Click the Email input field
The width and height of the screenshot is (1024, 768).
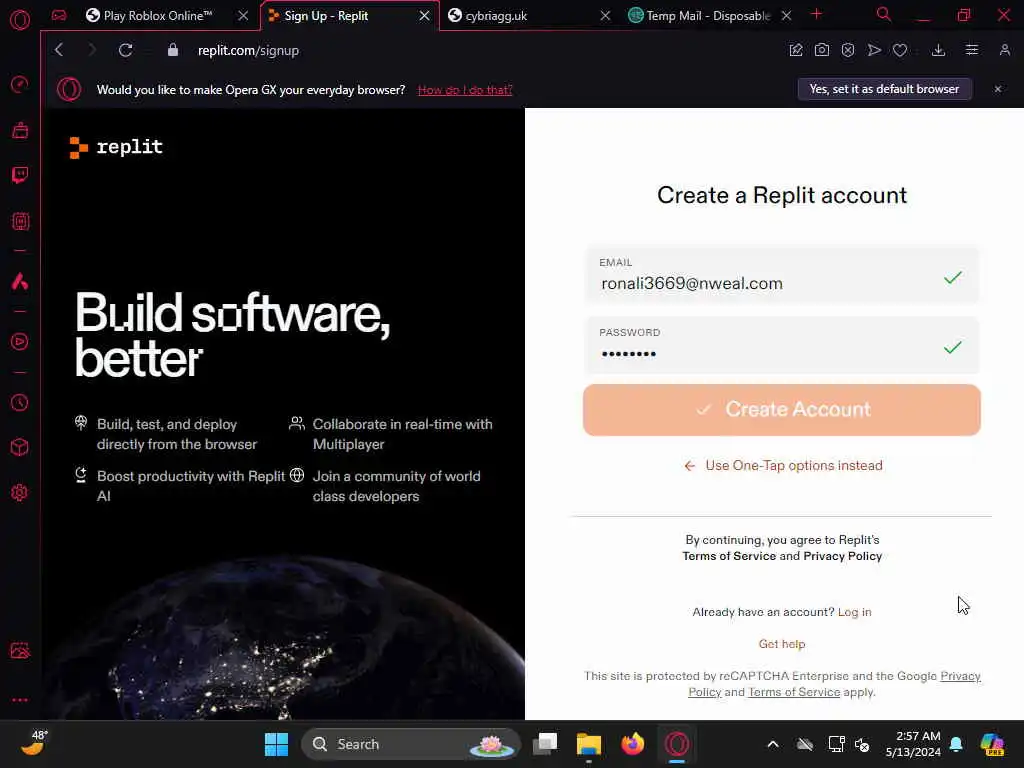click(782, 276)
